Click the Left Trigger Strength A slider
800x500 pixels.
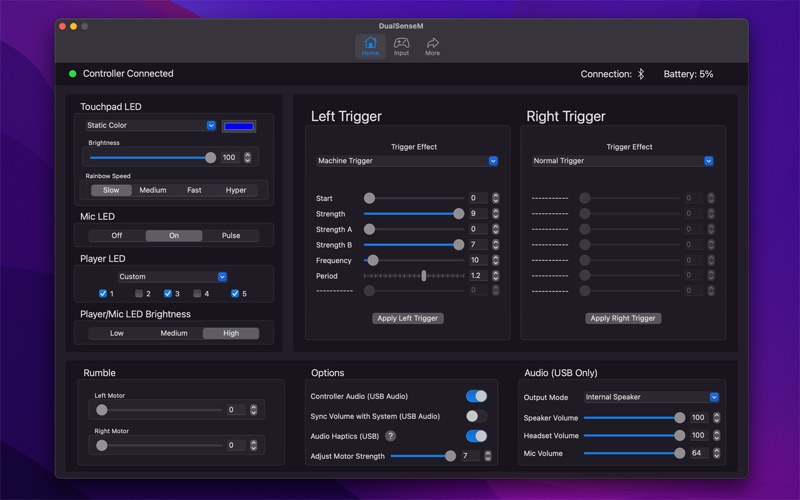coord(414,229)
